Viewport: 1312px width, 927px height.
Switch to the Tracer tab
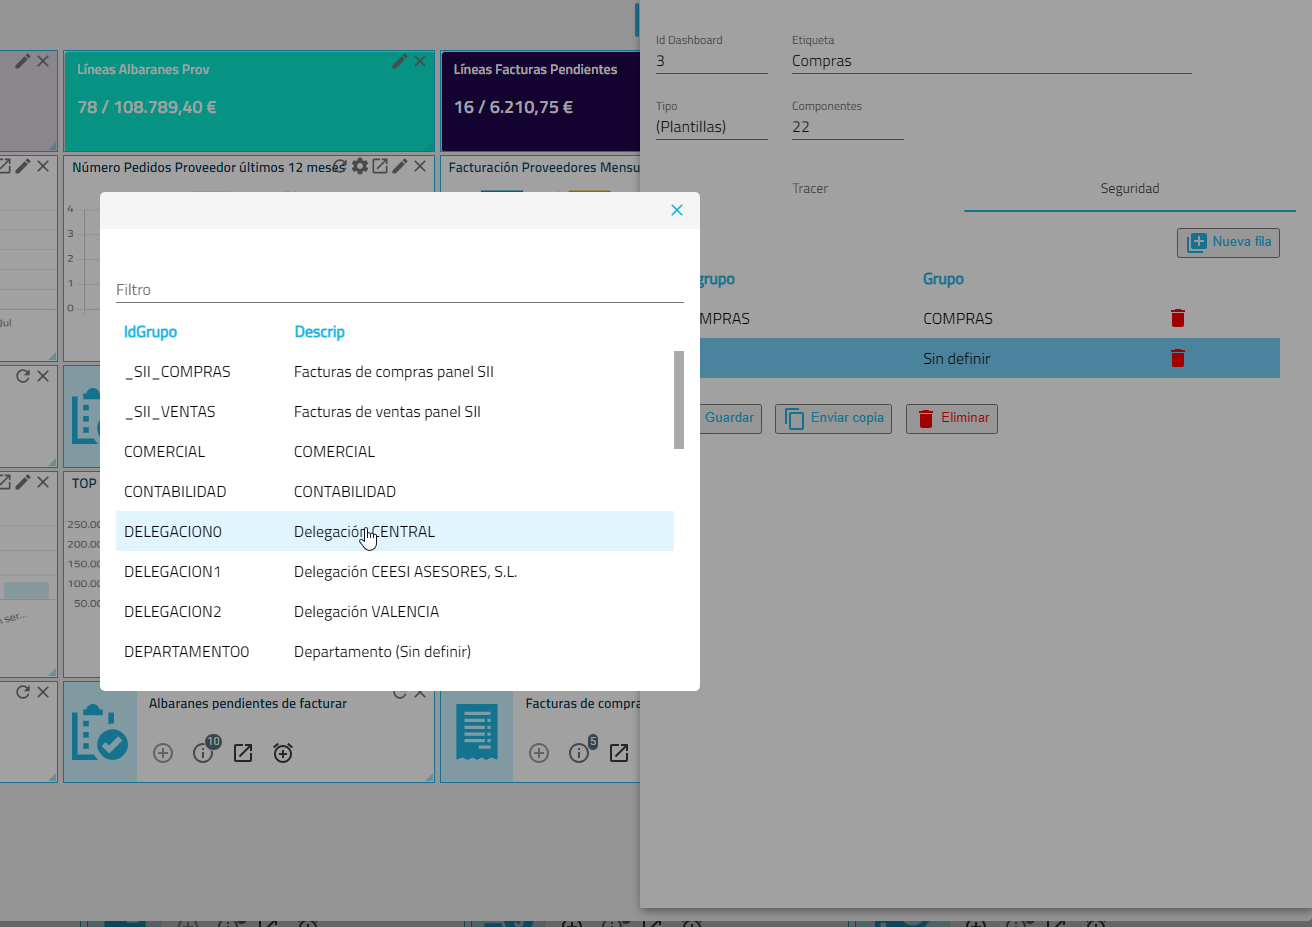tap(810, 188)
